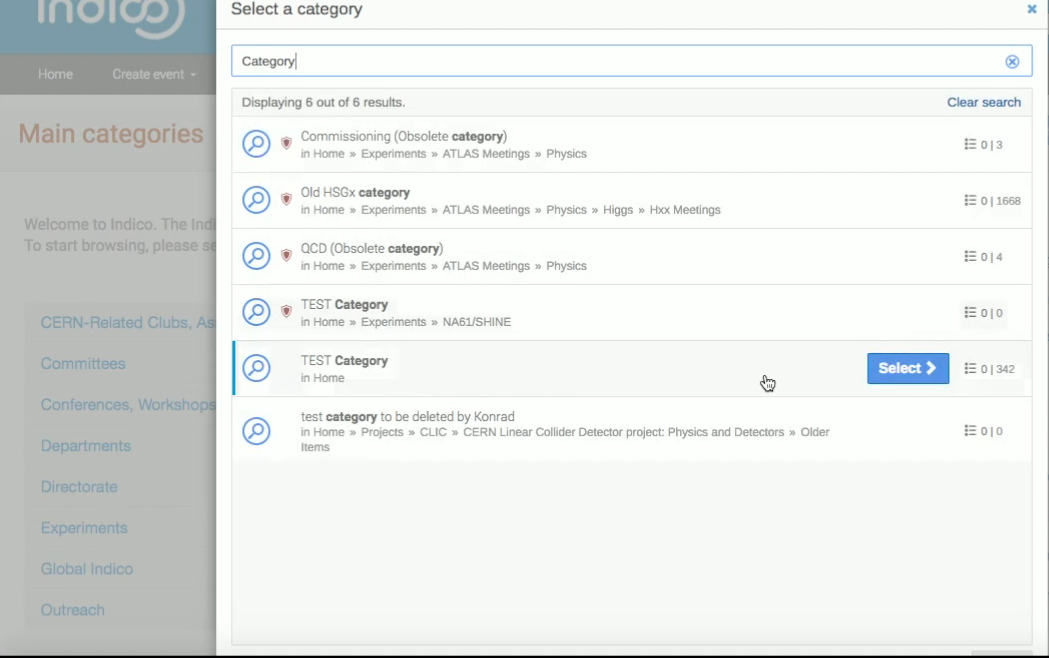Open the Create event dropdown menu

point(154,74)
